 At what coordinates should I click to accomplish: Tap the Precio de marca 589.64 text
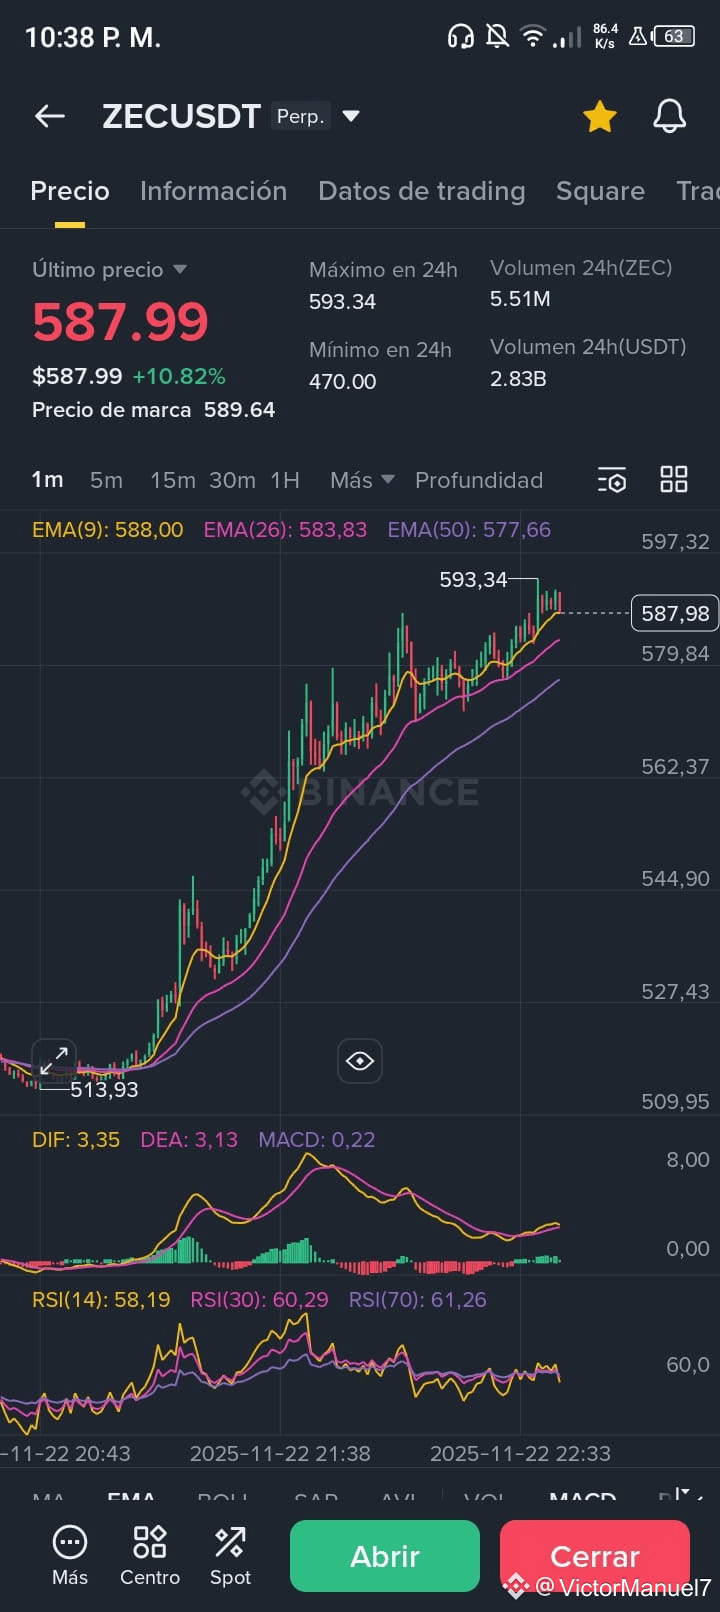pyautogui.click(x=153, y=410)
